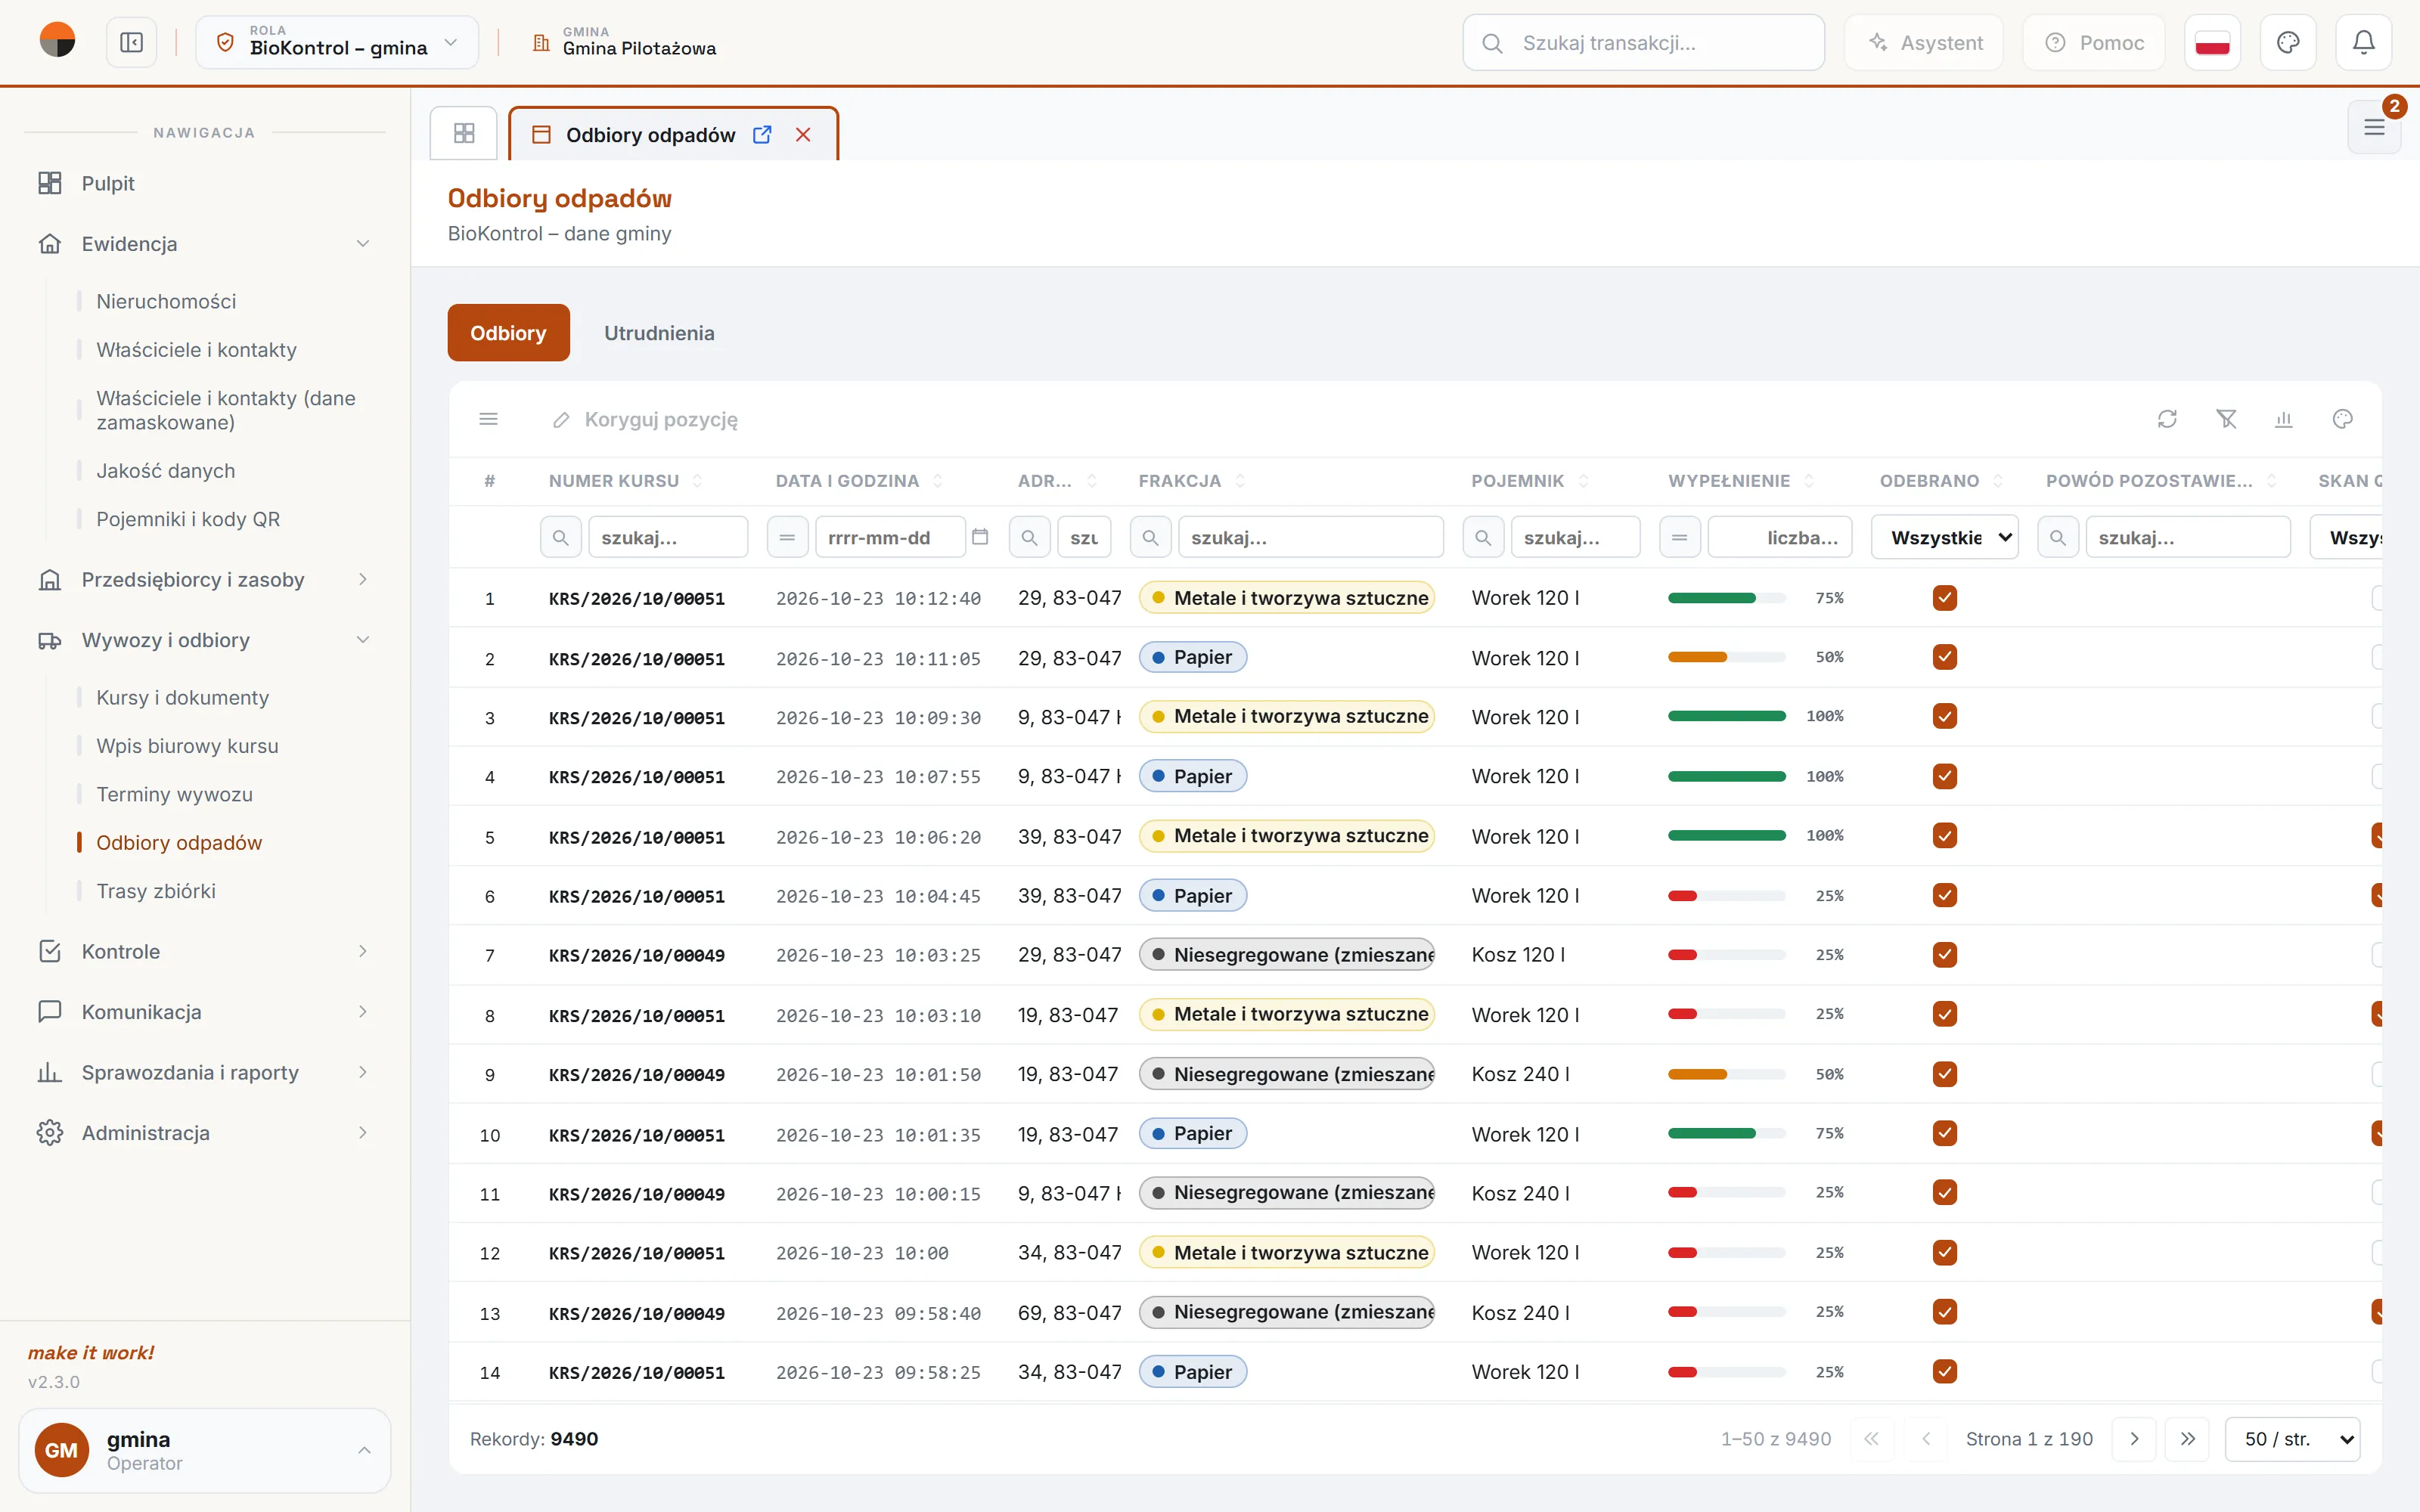Switch to Utrudnienia tab
The height and width of the screenshot is (1512, 2420).
point(659,333)
